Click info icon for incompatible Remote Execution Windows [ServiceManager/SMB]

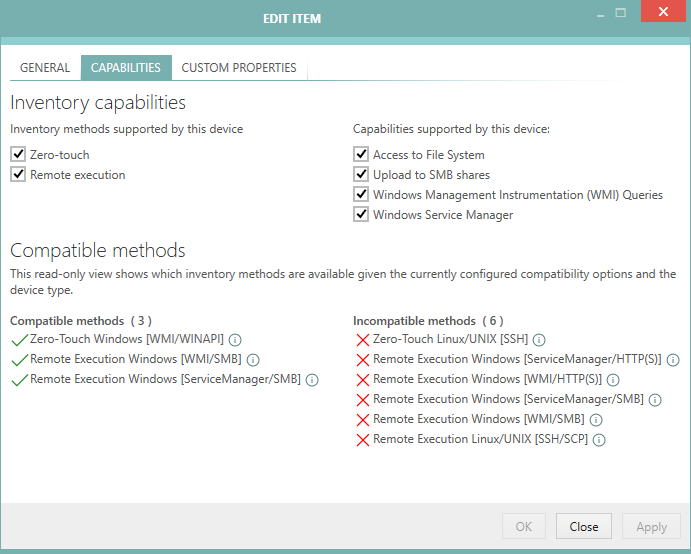point(655,400)
